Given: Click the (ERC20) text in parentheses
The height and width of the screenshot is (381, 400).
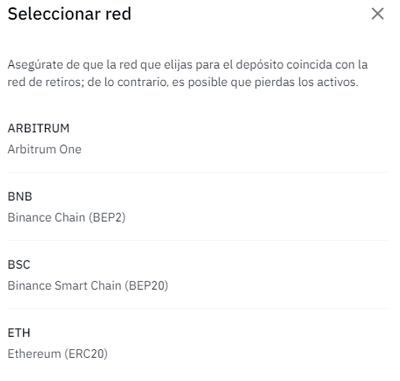Looking at the screenshot, I should point(86,354).
